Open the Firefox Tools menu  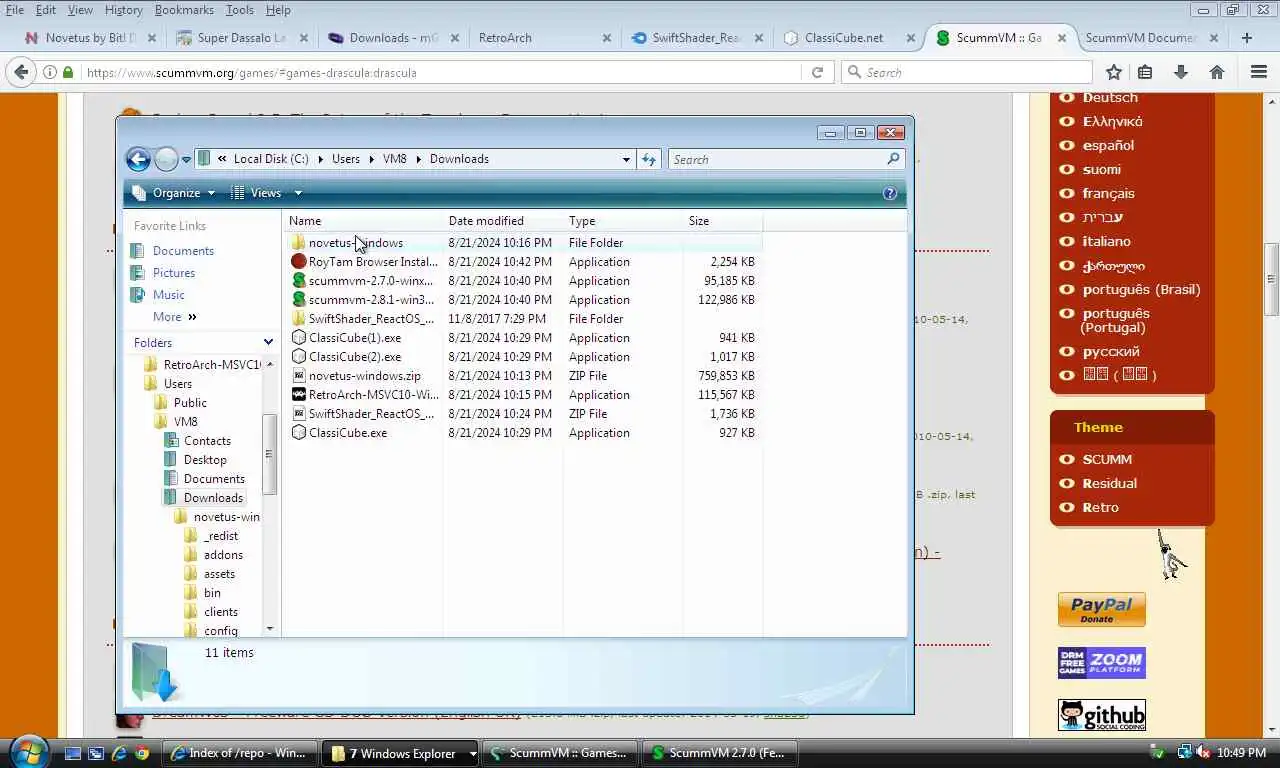click(x=240, y=10)
